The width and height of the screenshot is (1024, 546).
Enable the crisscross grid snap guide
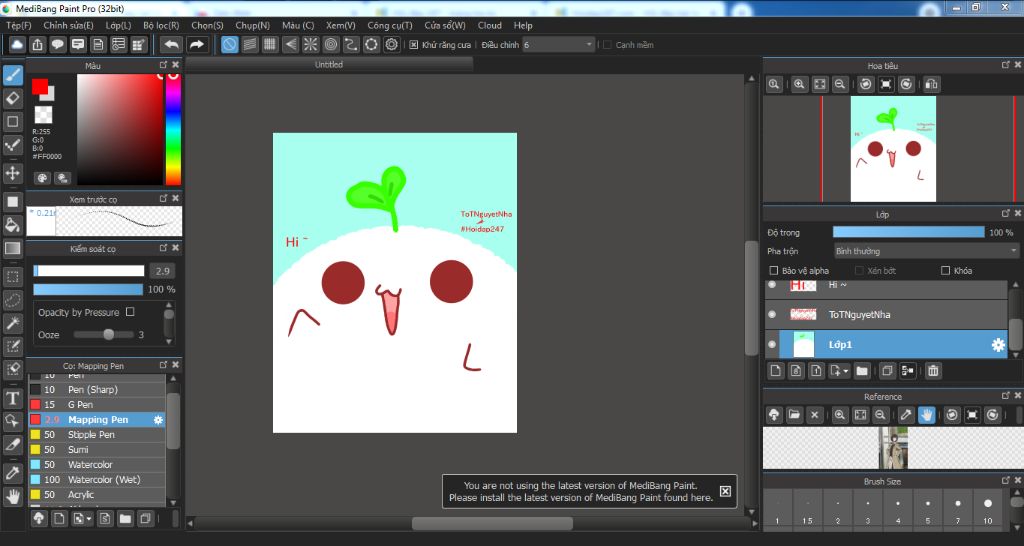pyautogui.click(x=270, y=44)
